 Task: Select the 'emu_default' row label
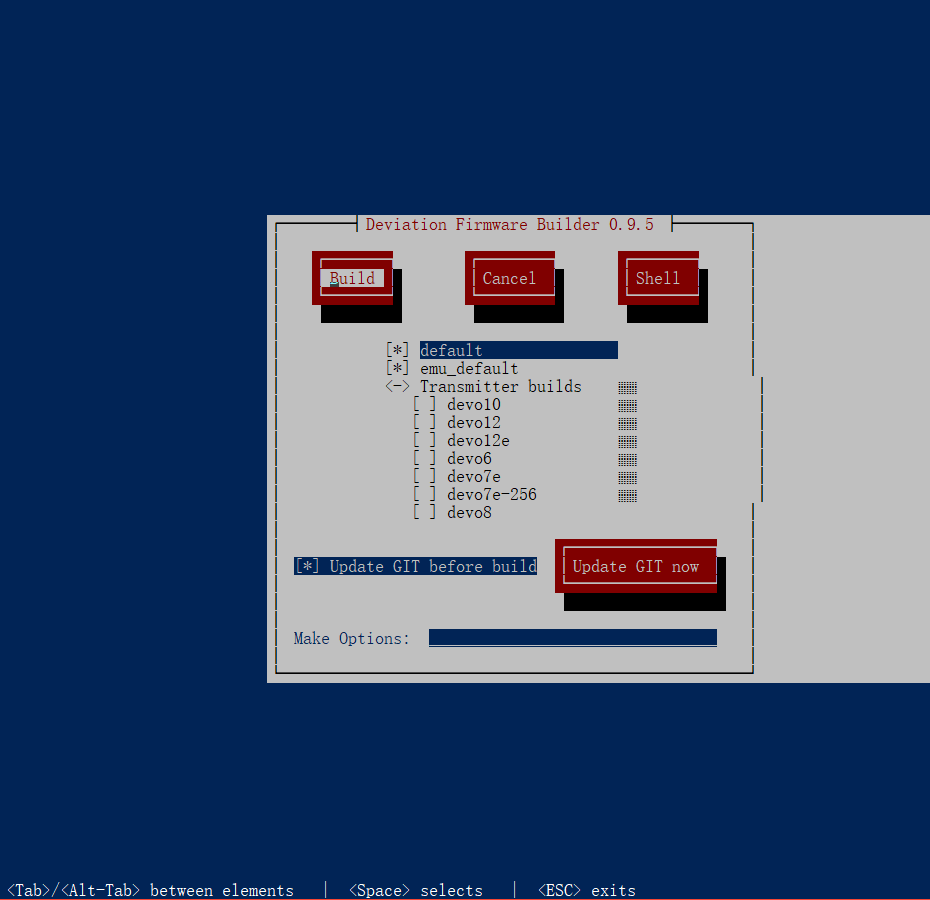pyautogui.click(x=469, y=368)
